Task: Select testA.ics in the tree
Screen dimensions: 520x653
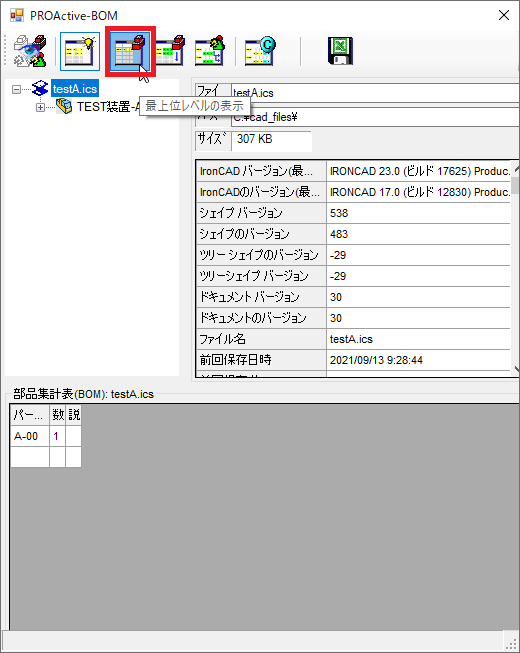Action: coord(75,89)
